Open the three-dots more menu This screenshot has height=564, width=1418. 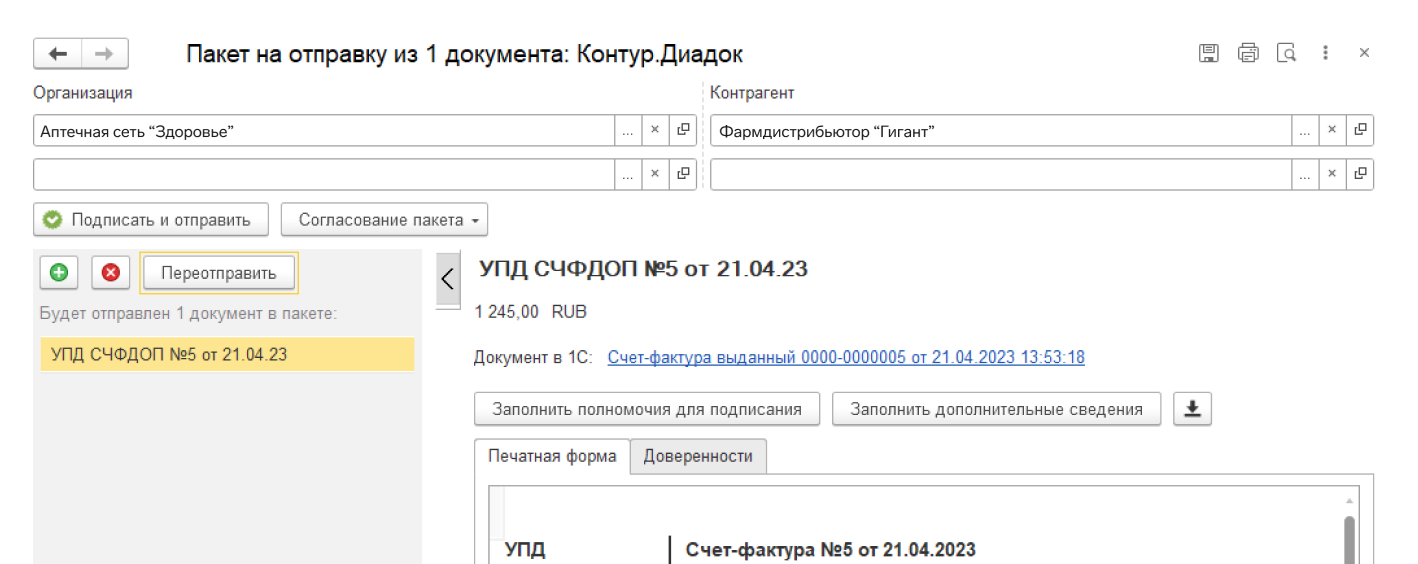tap(1325, 54)
